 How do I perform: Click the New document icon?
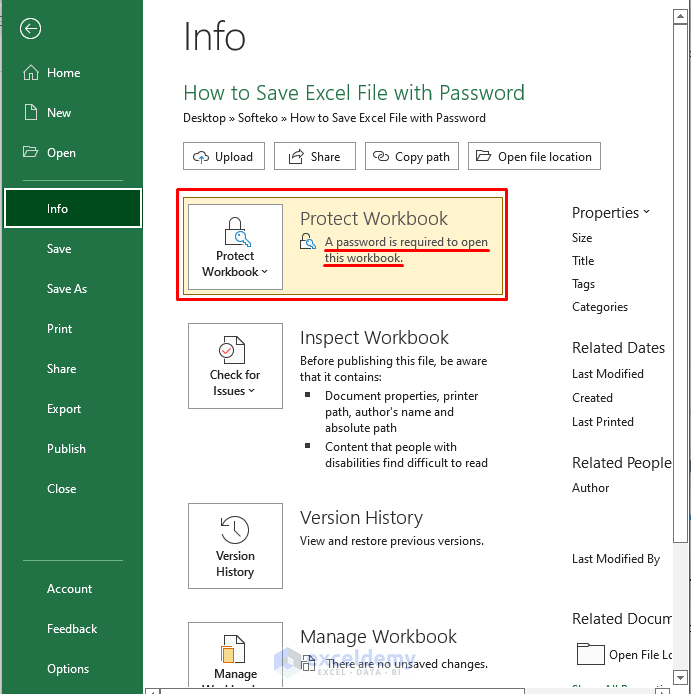(x=30, y=113)
